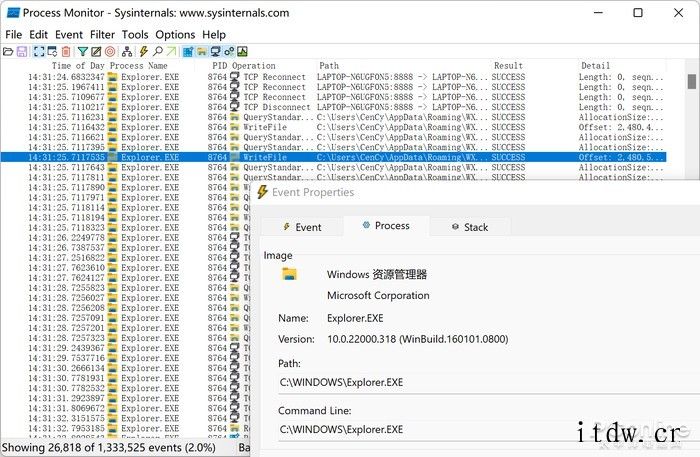Open the Highlight tool icon

pyautogui.click(x=97, y=51)
